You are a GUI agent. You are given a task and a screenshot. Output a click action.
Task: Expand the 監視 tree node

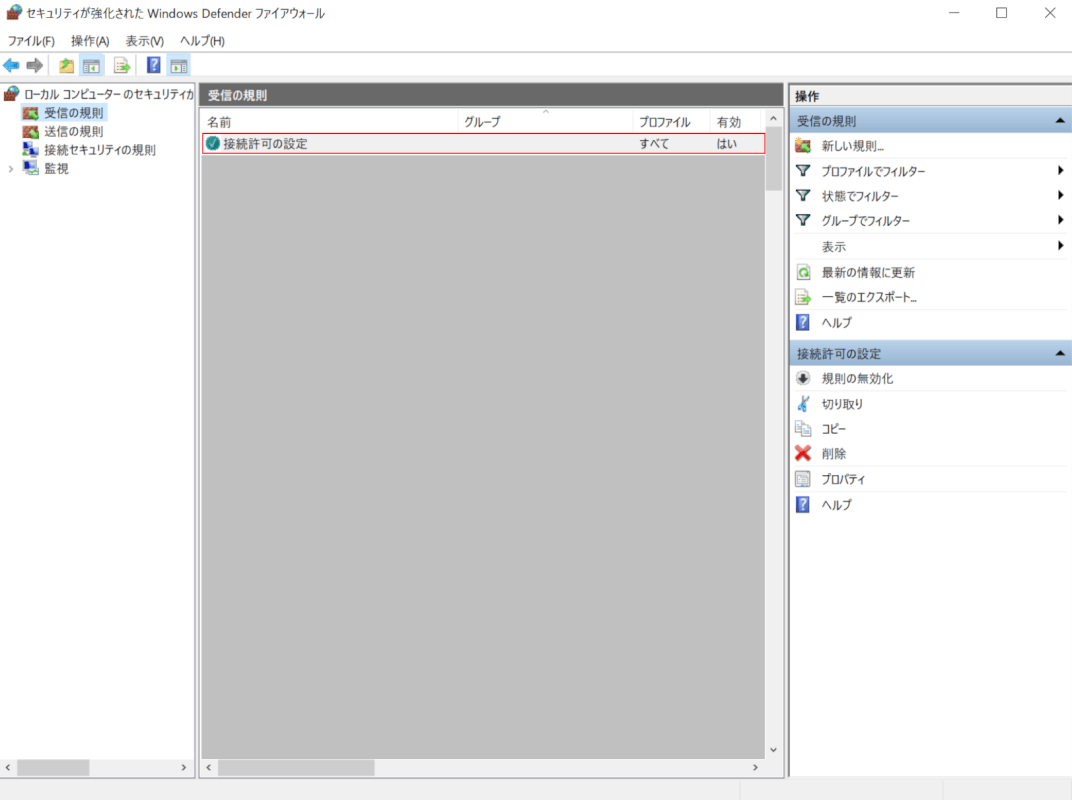pyautogui.click(x=11, y=169)
